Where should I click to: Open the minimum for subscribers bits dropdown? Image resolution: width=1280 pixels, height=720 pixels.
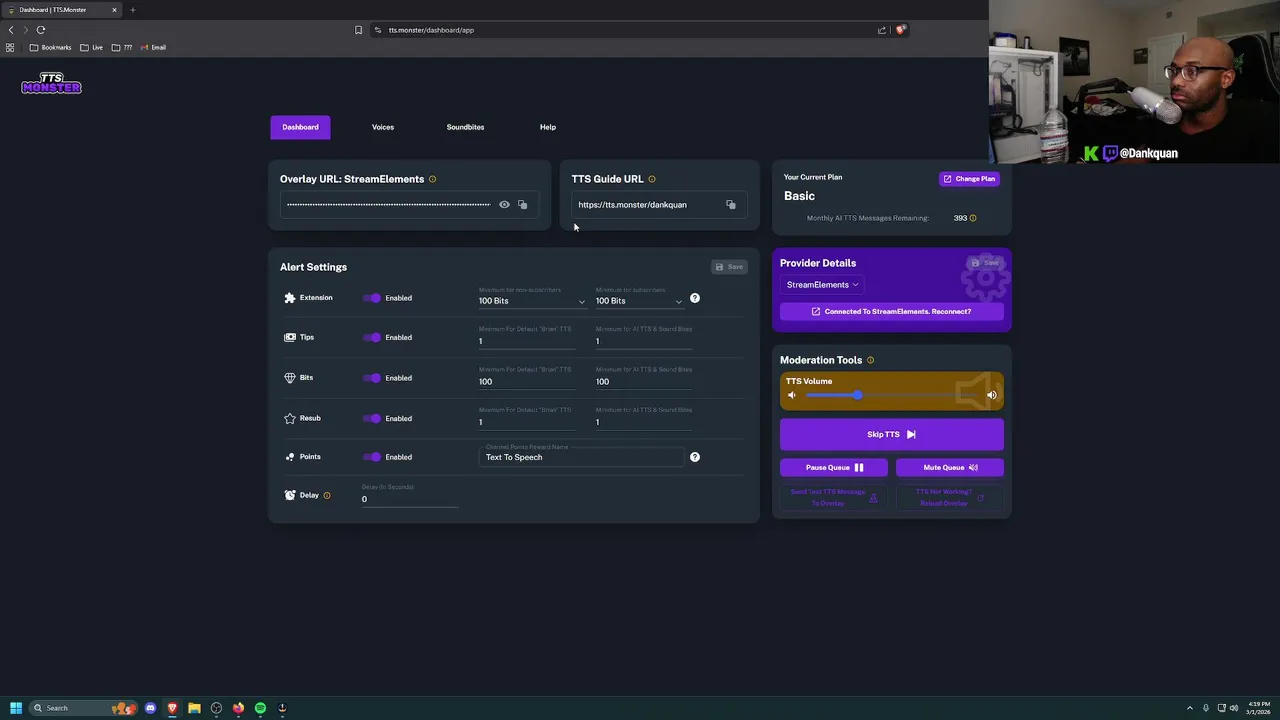(x=639, y=301)
